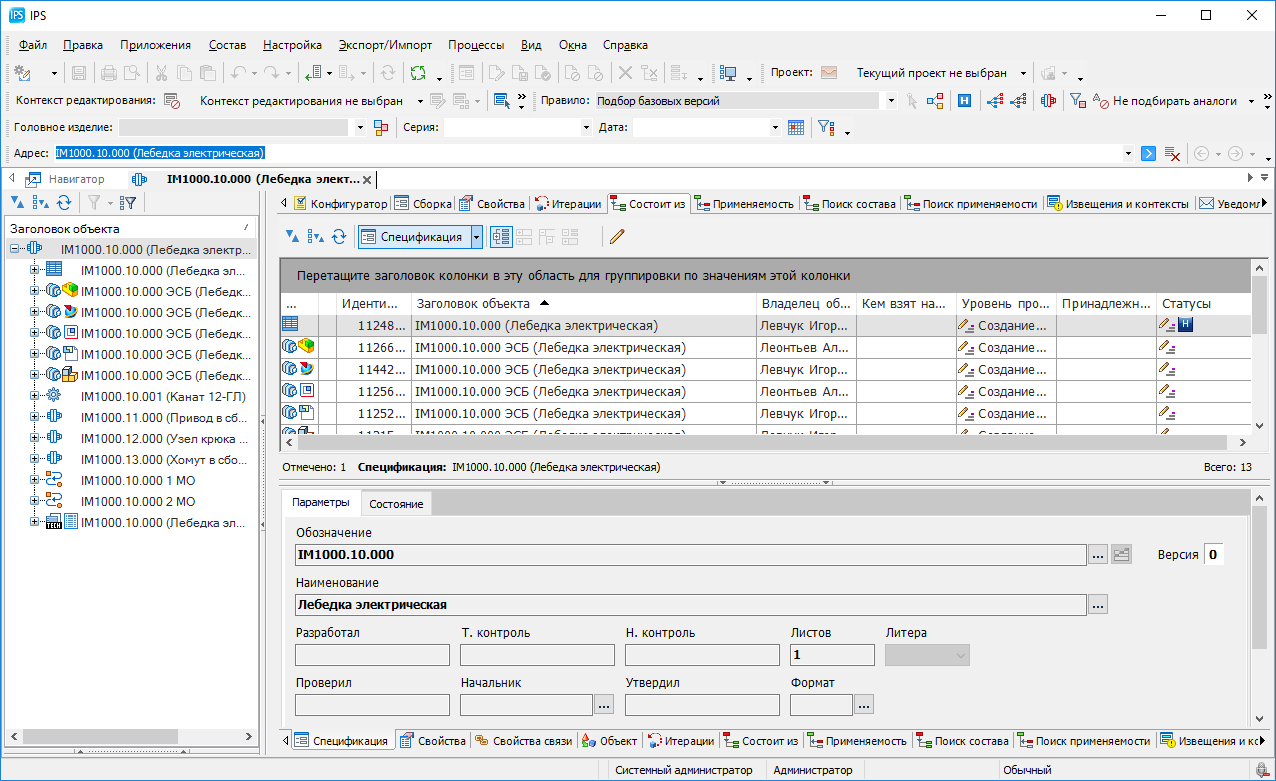Open the Процессы menu
The width and height of the screenshot is (1276, 781).
coord(475,45)
